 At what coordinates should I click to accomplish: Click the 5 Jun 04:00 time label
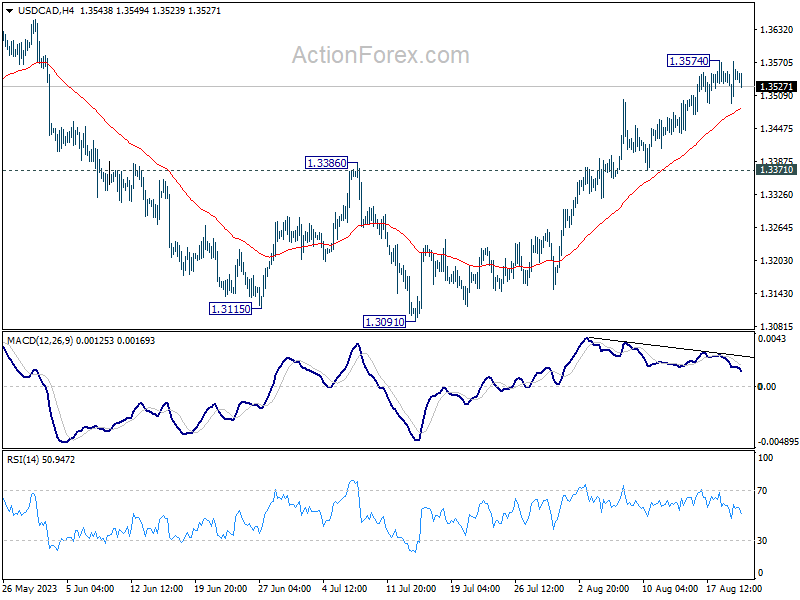[x=90, y=589]
